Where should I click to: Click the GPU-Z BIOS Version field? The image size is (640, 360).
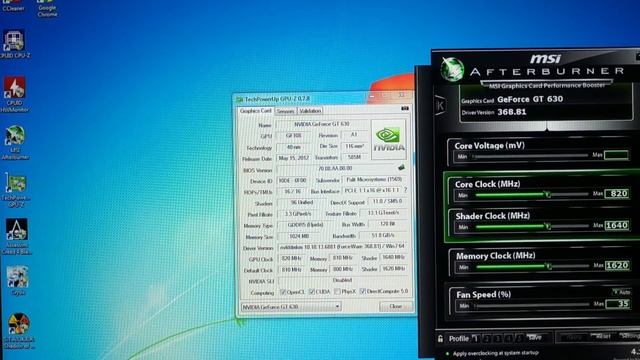click(336, 169)
